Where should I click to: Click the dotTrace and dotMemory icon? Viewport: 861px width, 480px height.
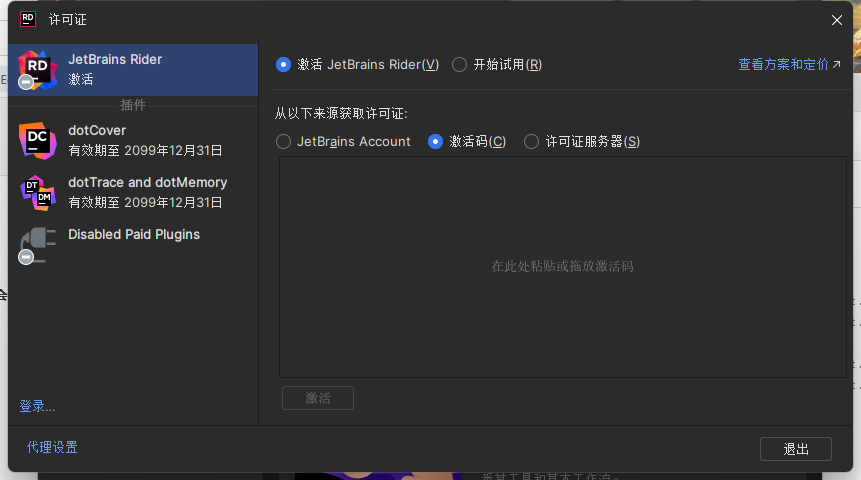pyautogui.click(x=38, y=193)
